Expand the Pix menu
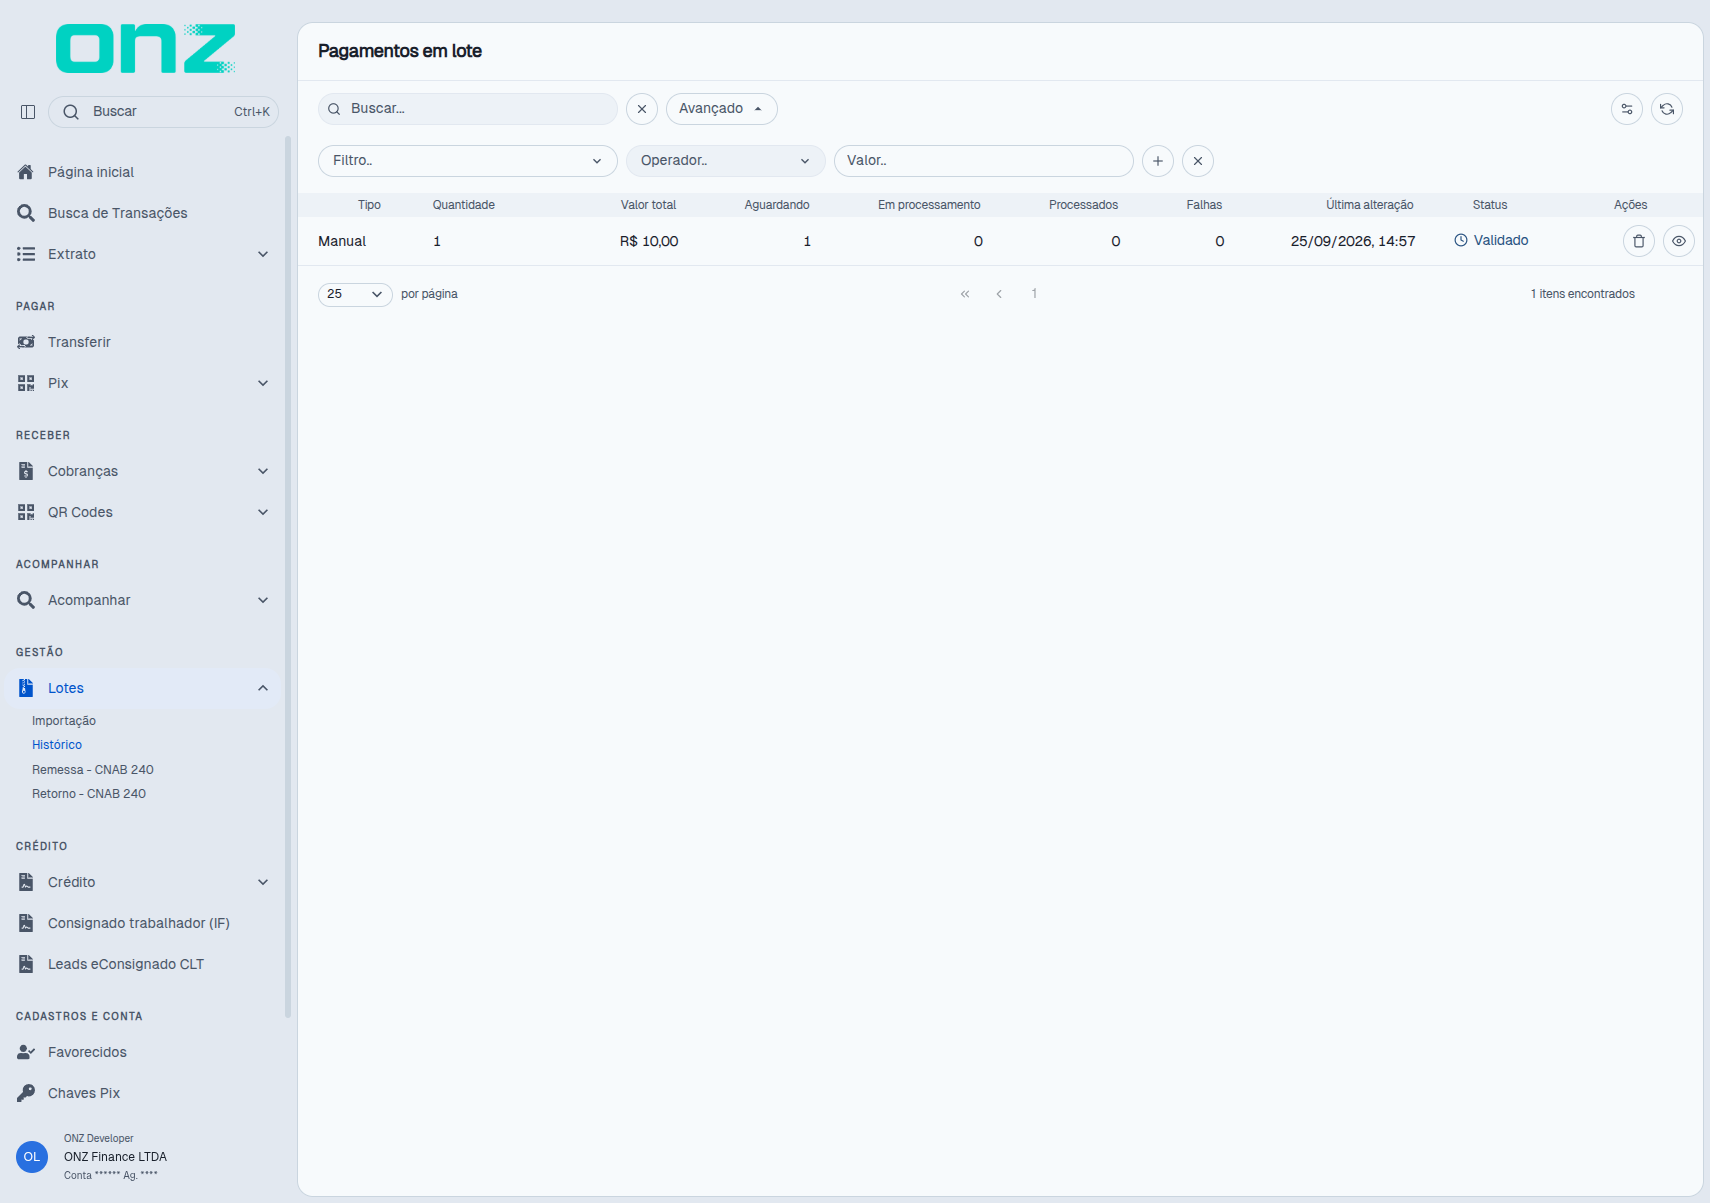The height and width of the screenshot is (1203, 1710). tap(143, 383)
